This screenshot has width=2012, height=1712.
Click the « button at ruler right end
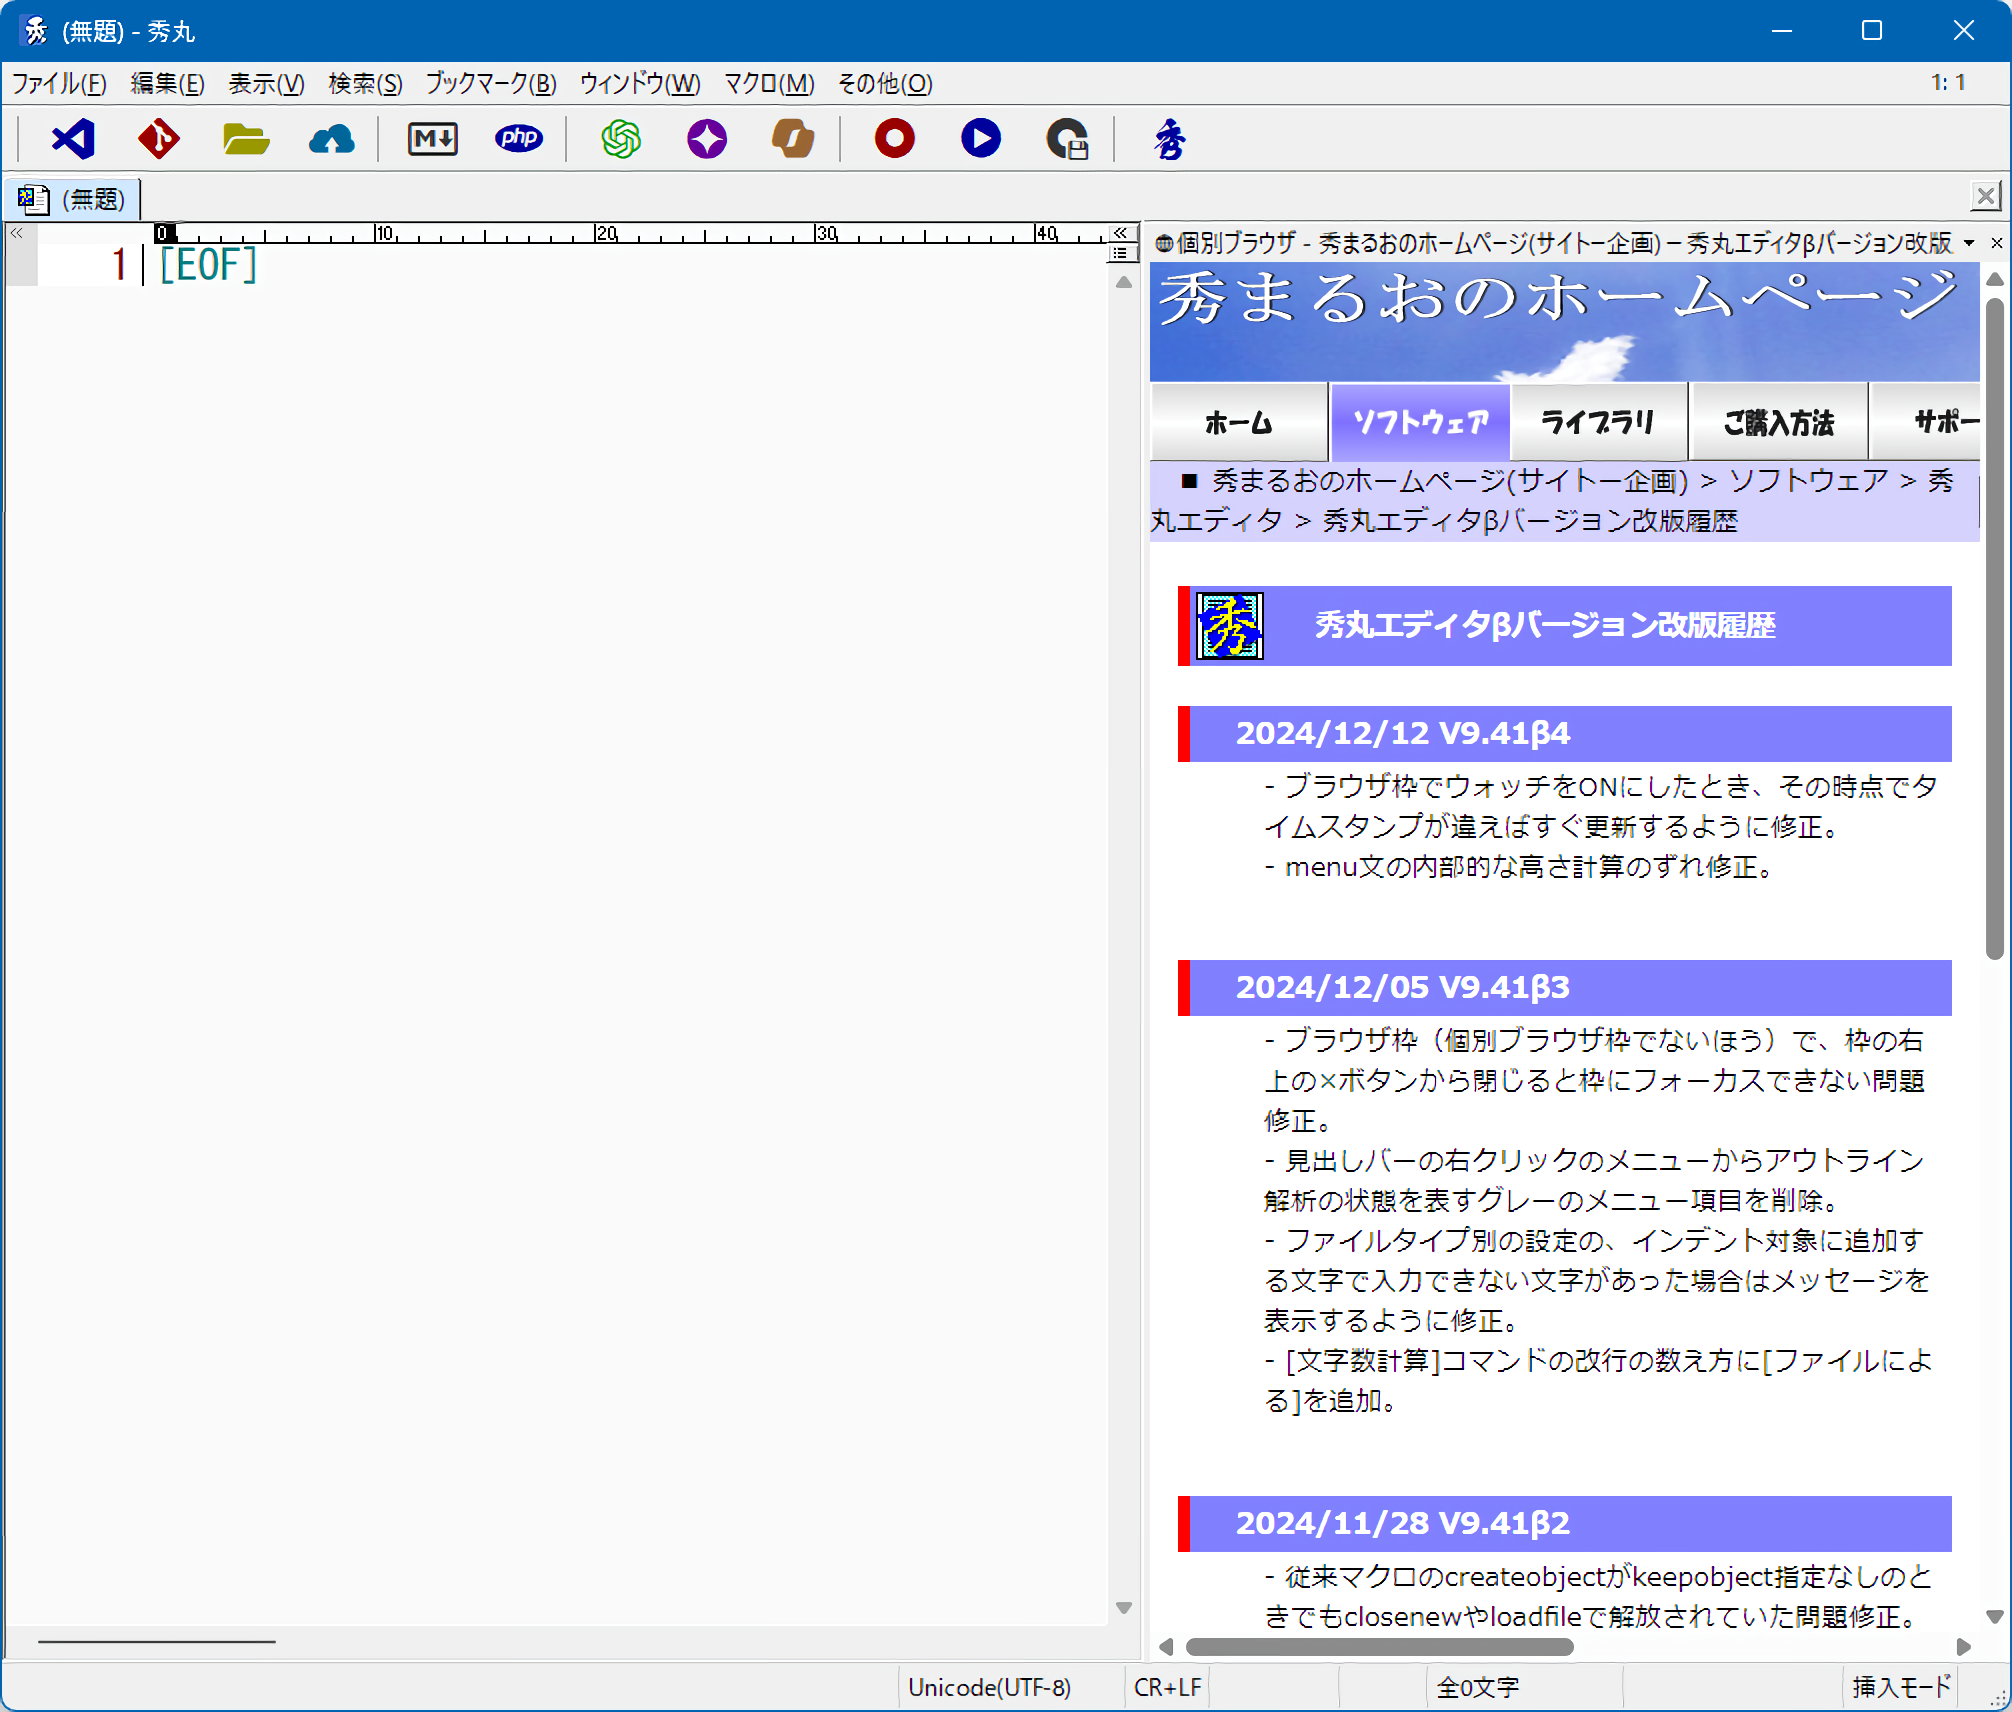pos(1120,233)
